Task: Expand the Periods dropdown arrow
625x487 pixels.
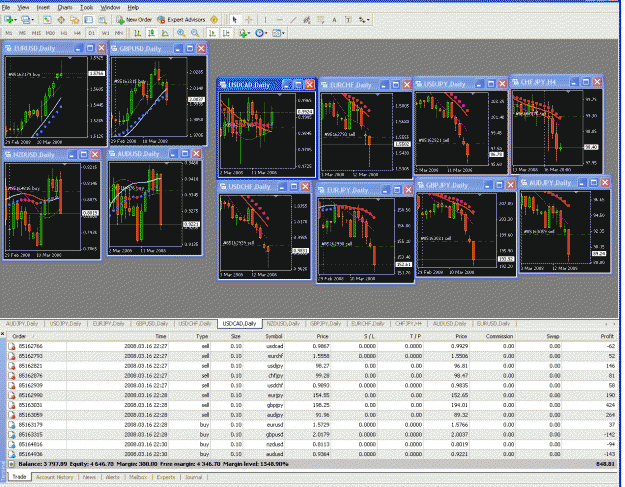Action: pos(266,33)
